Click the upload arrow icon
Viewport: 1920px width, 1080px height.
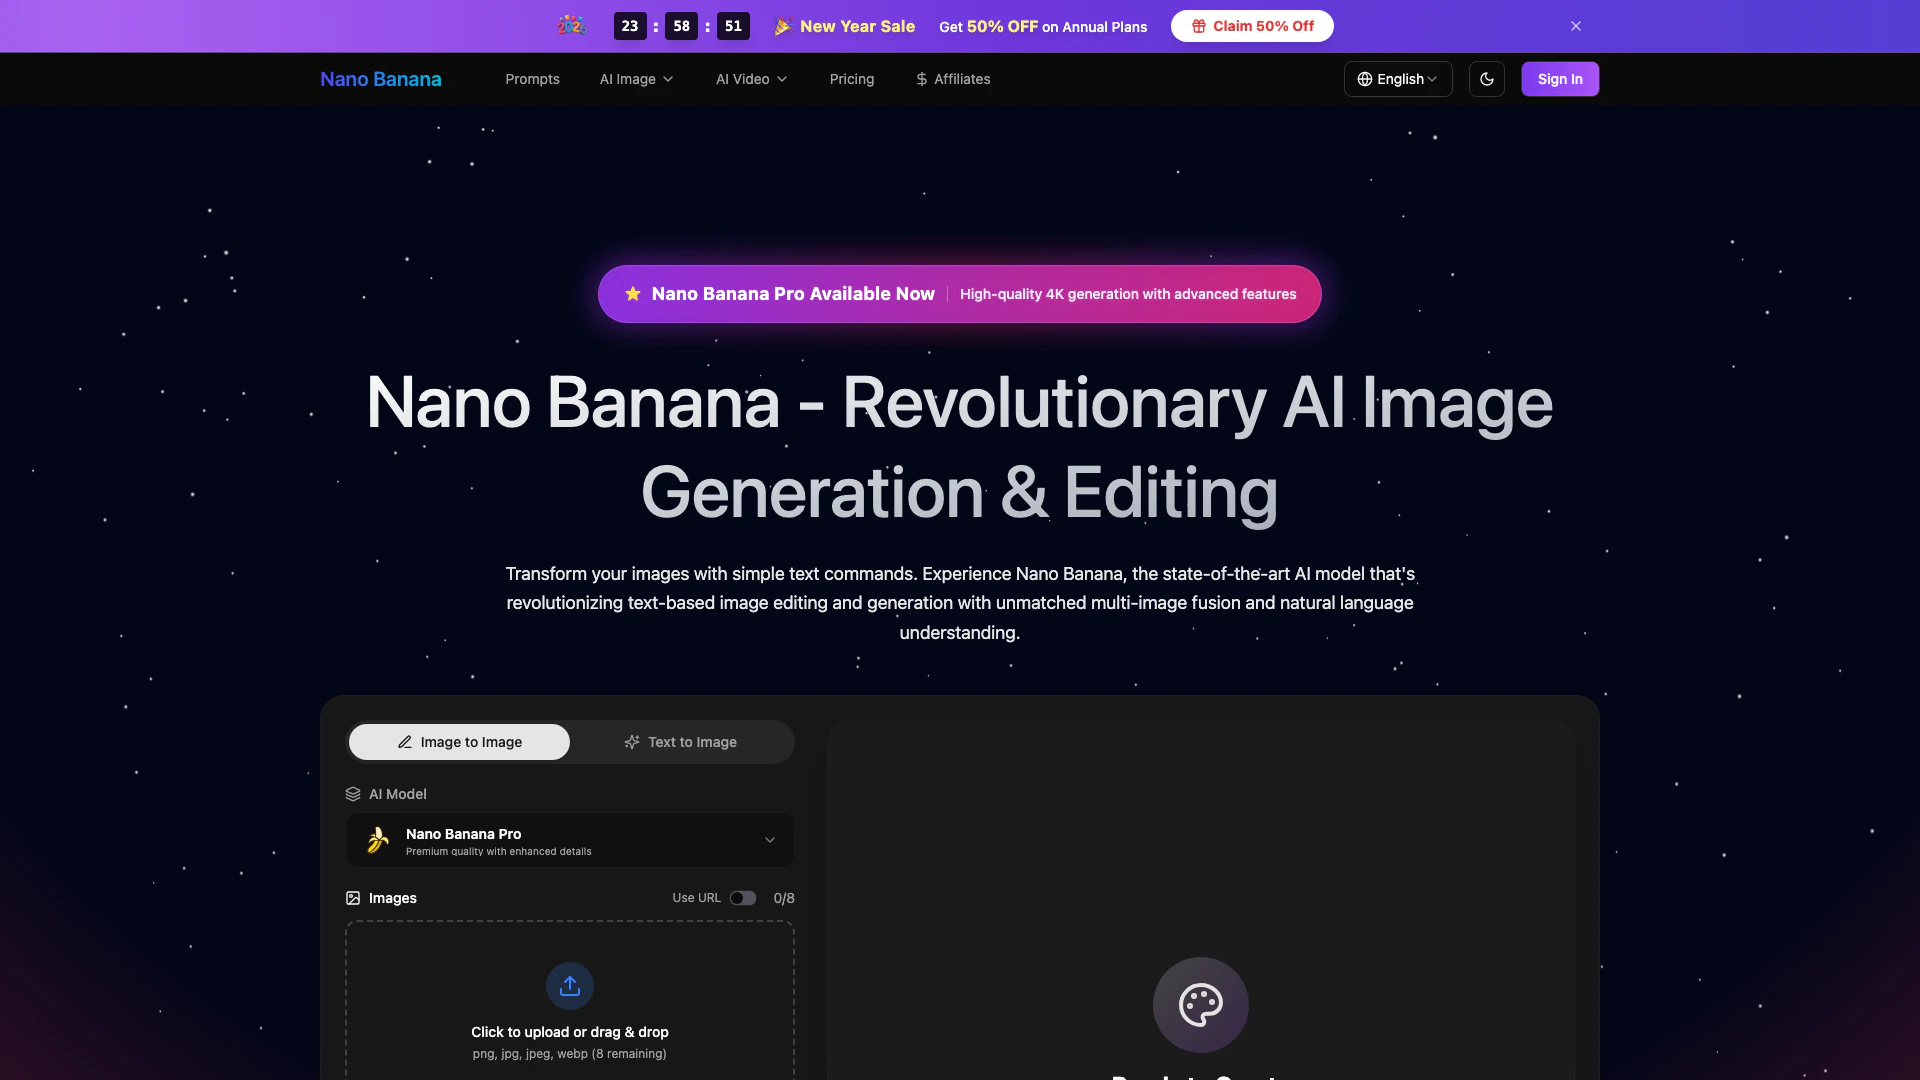coord(570,986)
